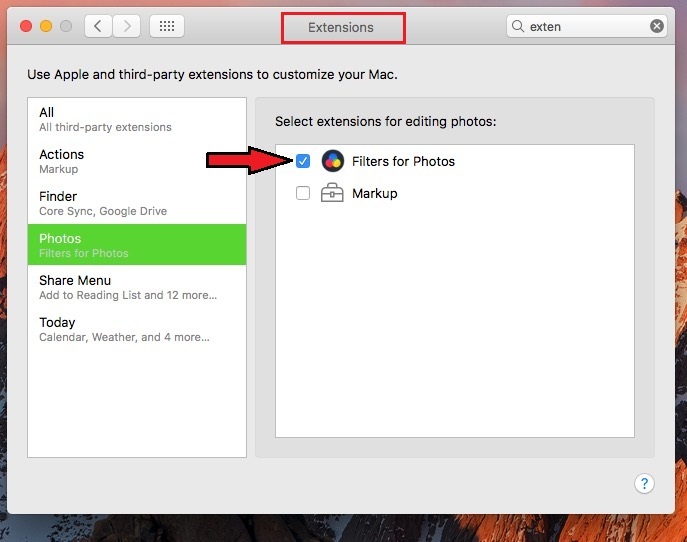Close the Extensions window with red button
687x542 pixels.
[x=26, y=26]
